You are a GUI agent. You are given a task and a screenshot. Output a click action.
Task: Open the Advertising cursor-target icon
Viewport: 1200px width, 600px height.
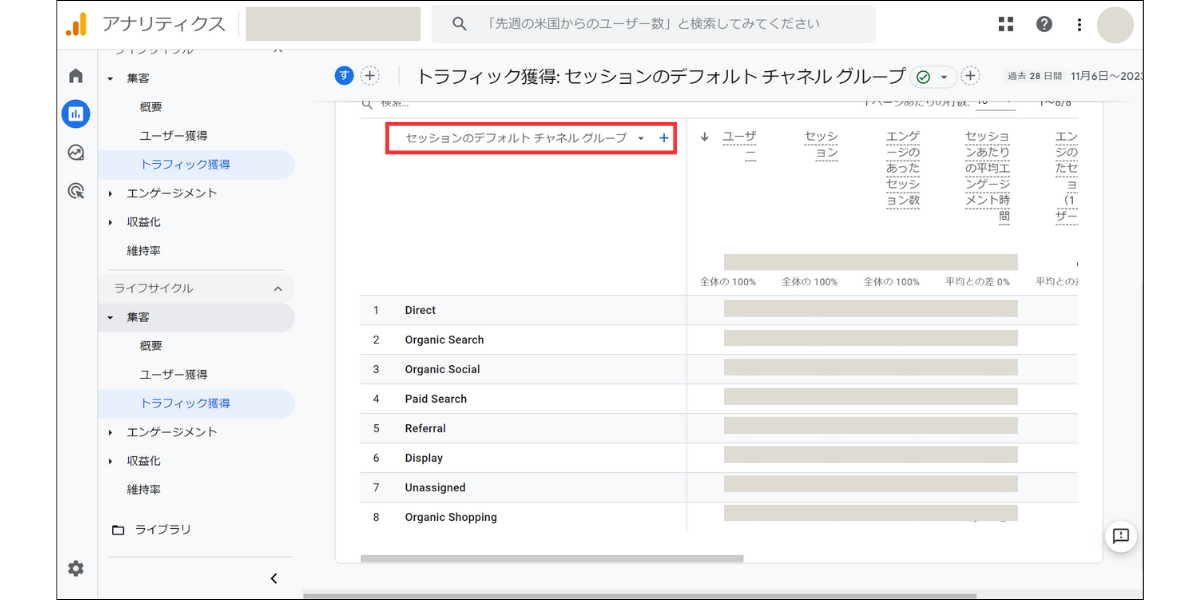[76, 191]
